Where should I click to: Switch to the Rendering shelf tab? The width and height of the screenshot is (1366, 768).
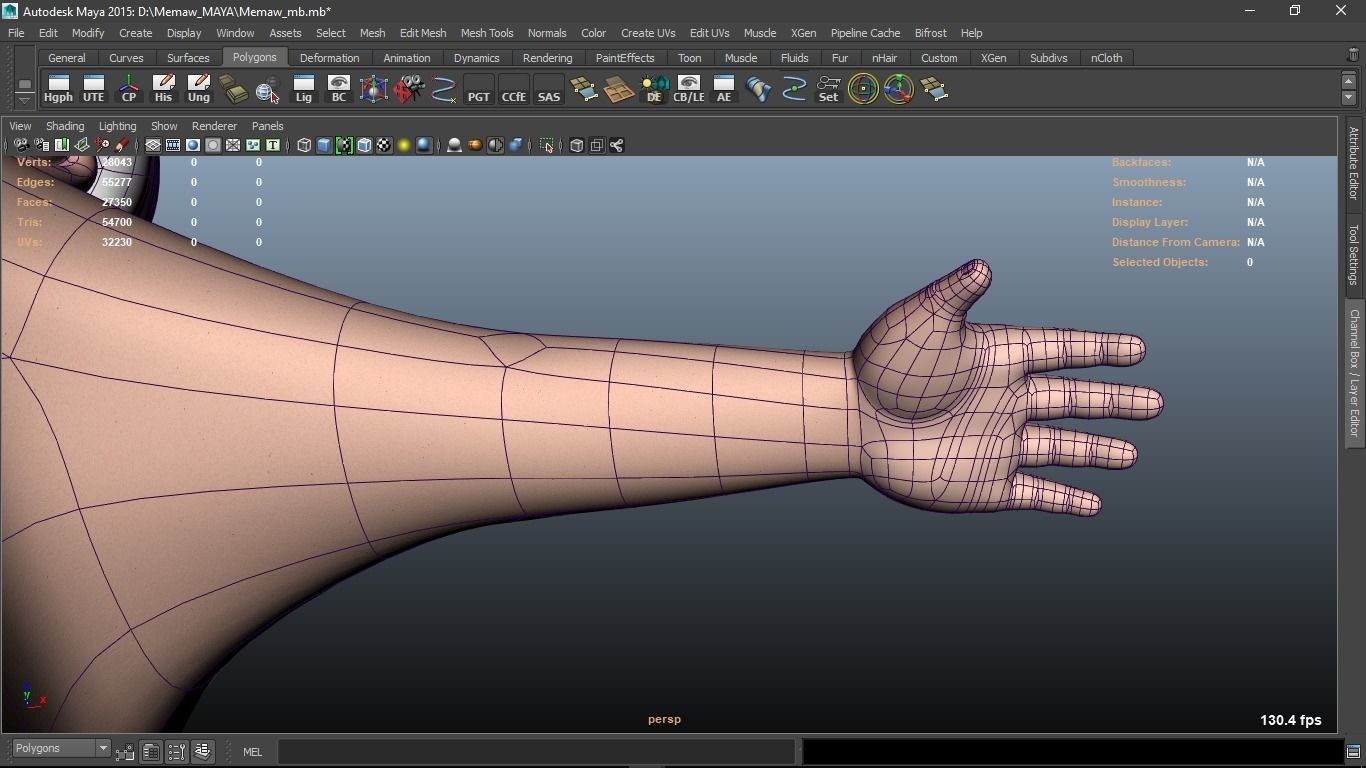(x=547, y=58)
